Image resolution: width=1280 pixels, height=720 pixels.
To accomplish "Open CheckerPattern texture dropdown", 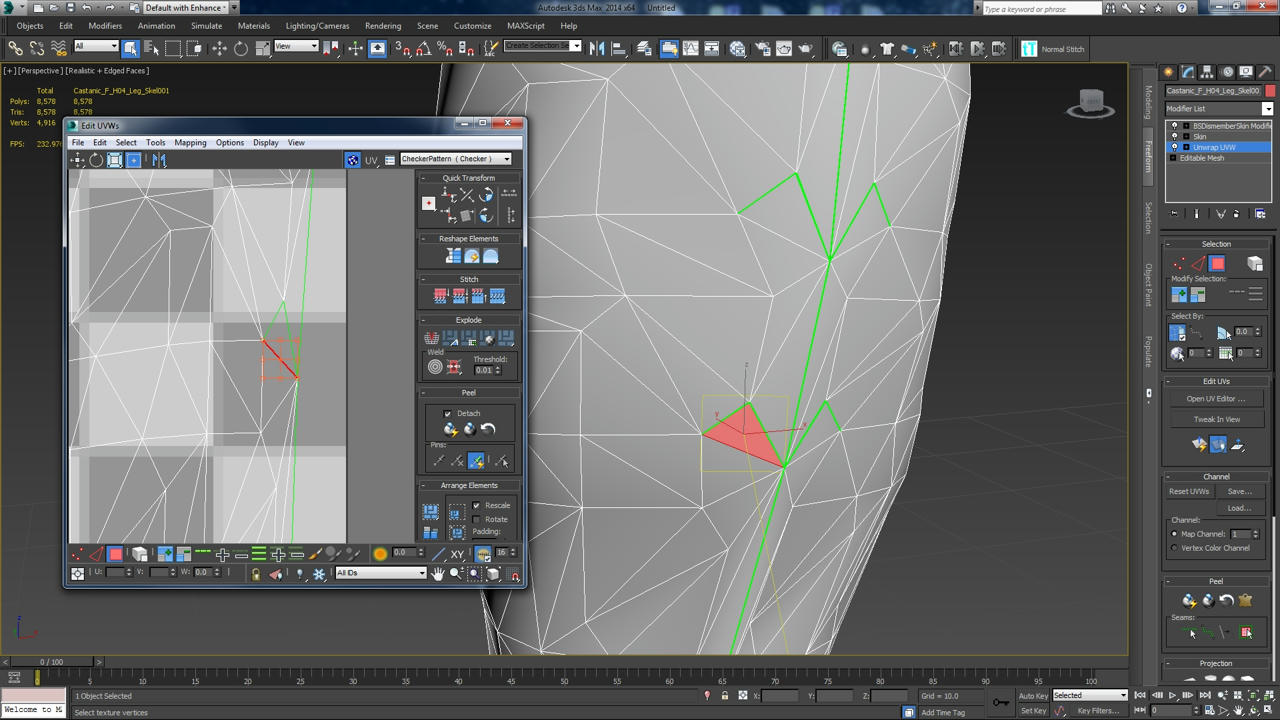I will click(456, 159).
